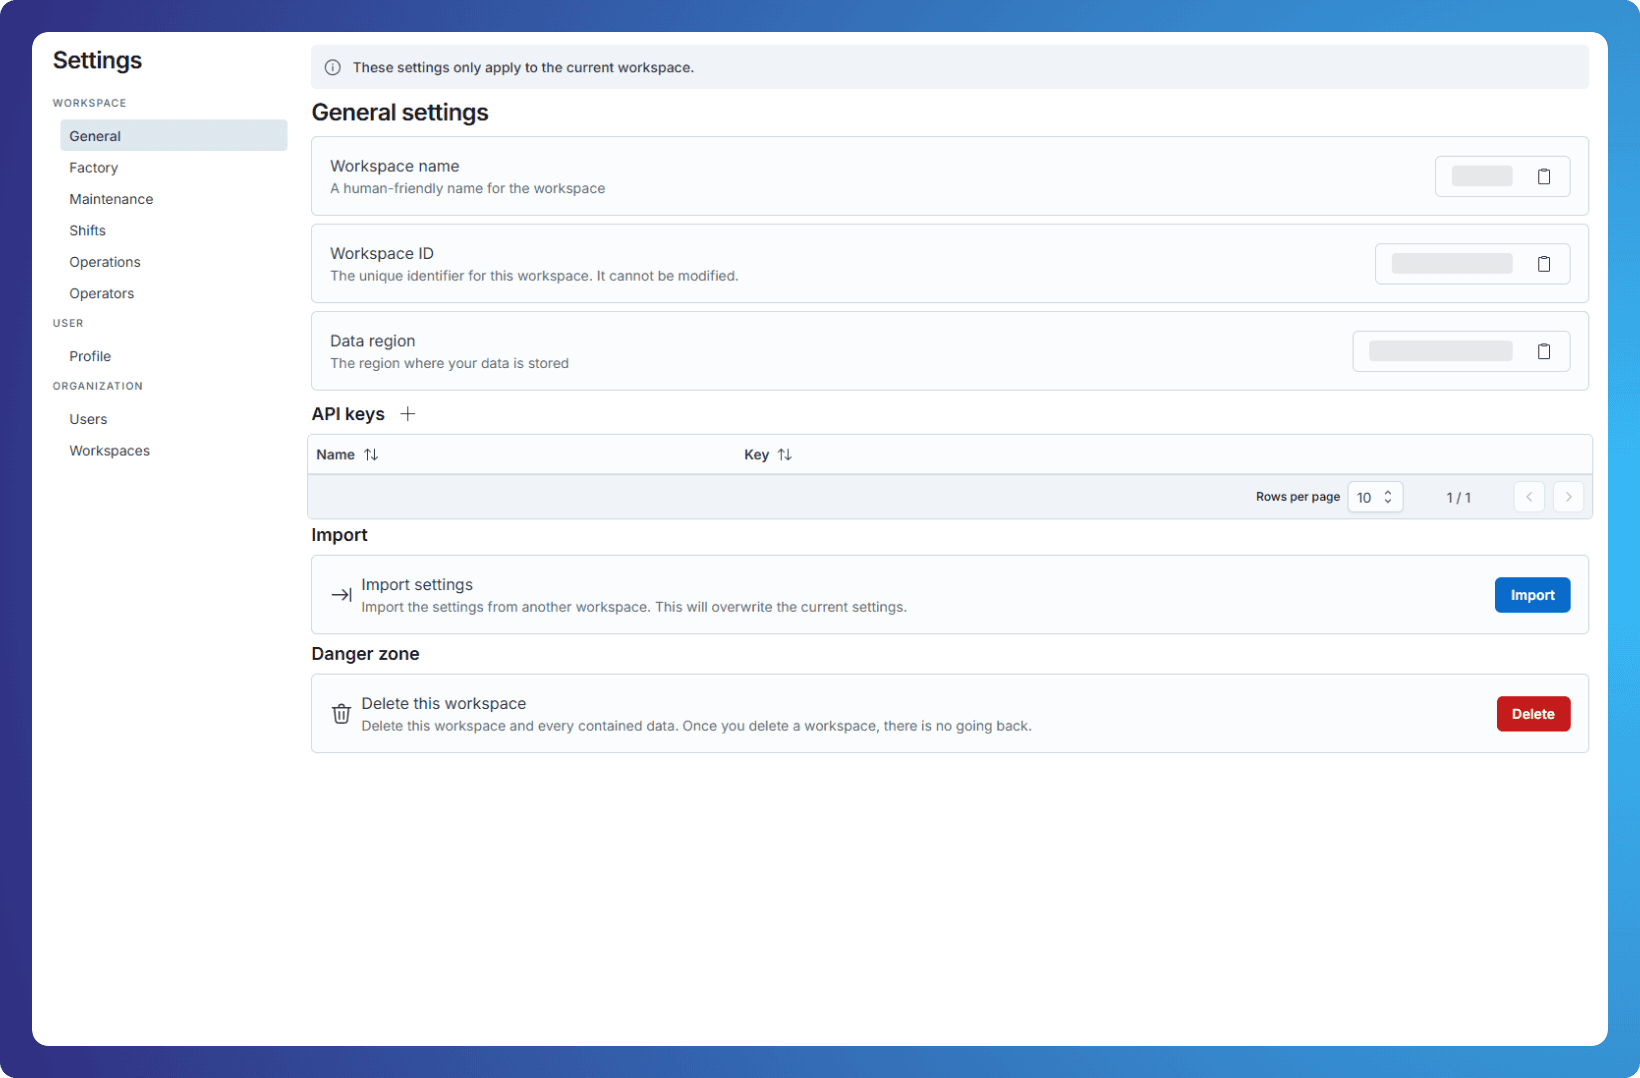Image resolution: width=1640 pixels, height=1078 pixels.
Task: Go to next page of API keys
Action: (1567, 497)
